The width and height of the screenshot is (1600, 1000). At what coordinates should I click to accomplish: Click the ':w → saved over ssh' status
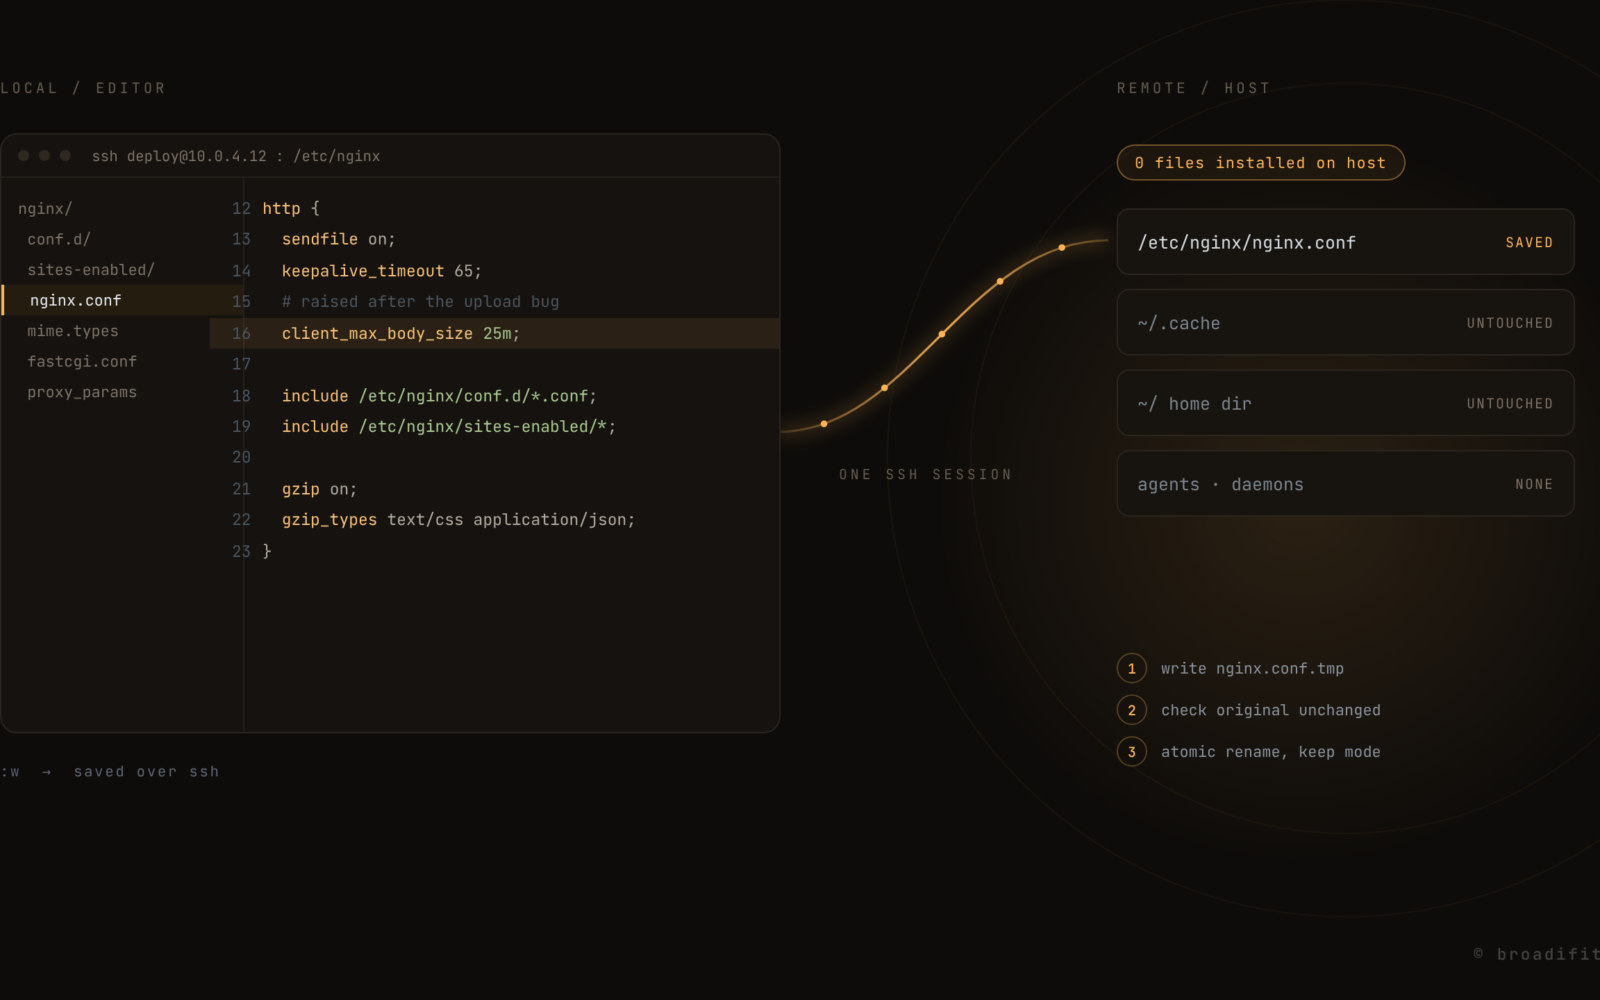(x=109, y=772)
